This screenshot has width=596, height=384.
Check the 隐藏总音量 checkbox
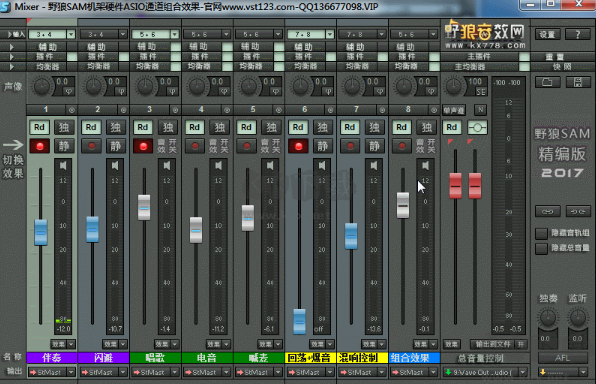[541, 249]
